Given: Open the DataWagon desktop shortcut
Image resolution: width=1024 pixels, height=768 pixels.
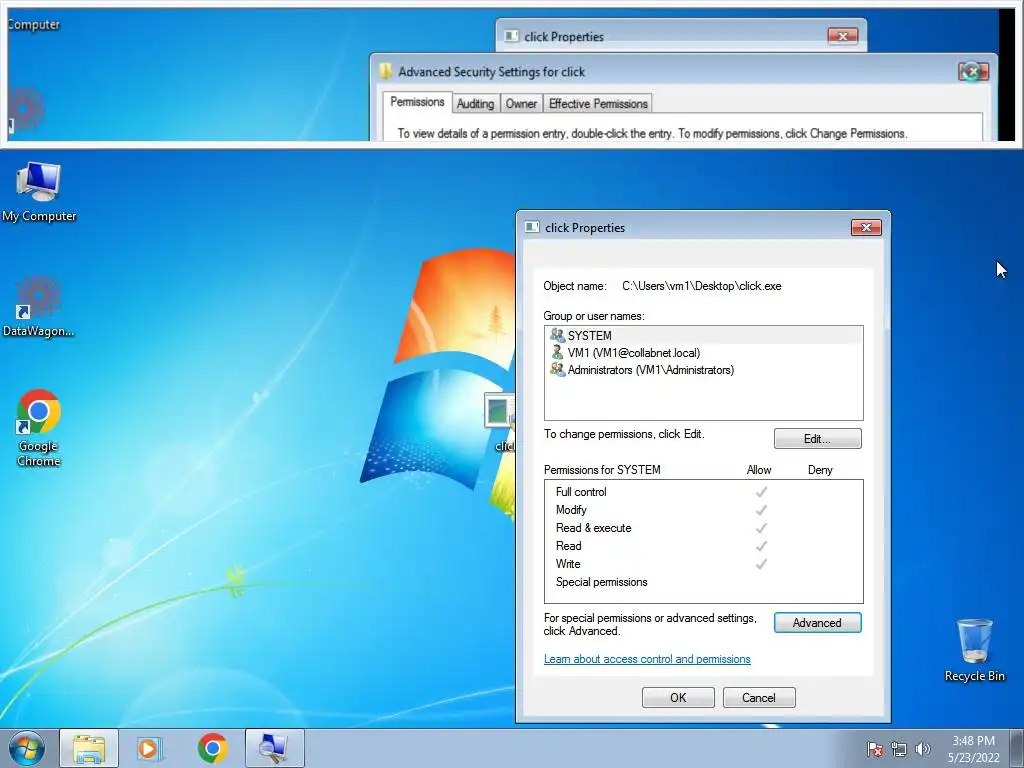Looking at the screenshot, I should 39,306.
